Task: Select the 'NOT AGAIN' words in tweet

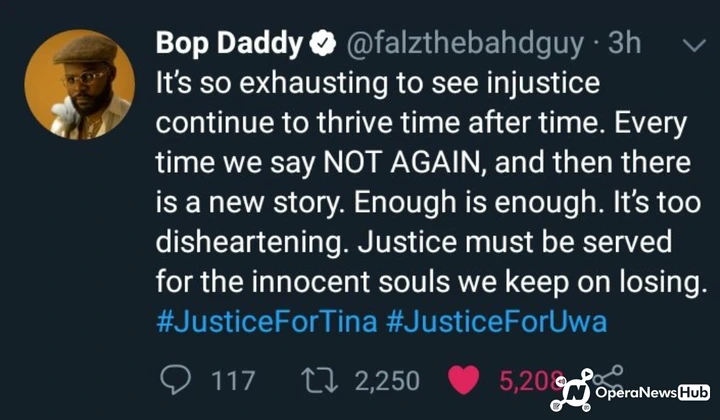Action: pos(399,162)
